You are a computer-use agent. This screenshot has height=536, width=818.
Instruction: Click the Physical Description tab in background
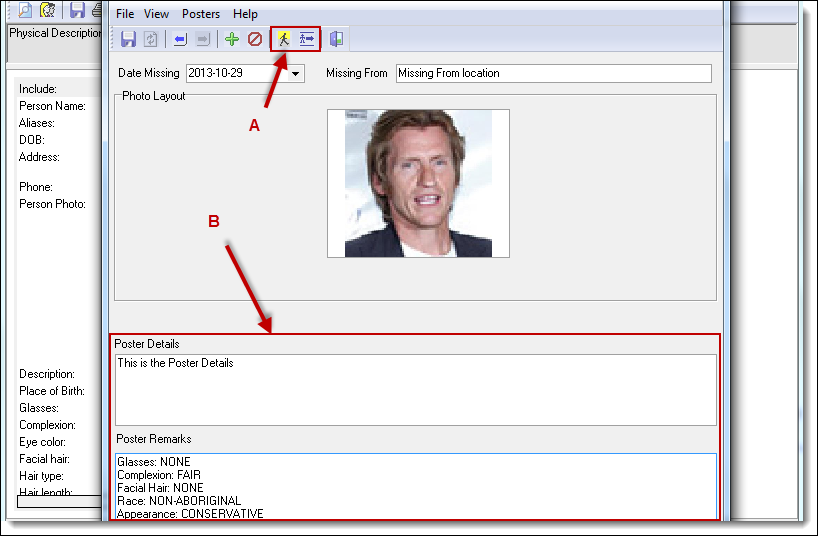tap(56, 33)
